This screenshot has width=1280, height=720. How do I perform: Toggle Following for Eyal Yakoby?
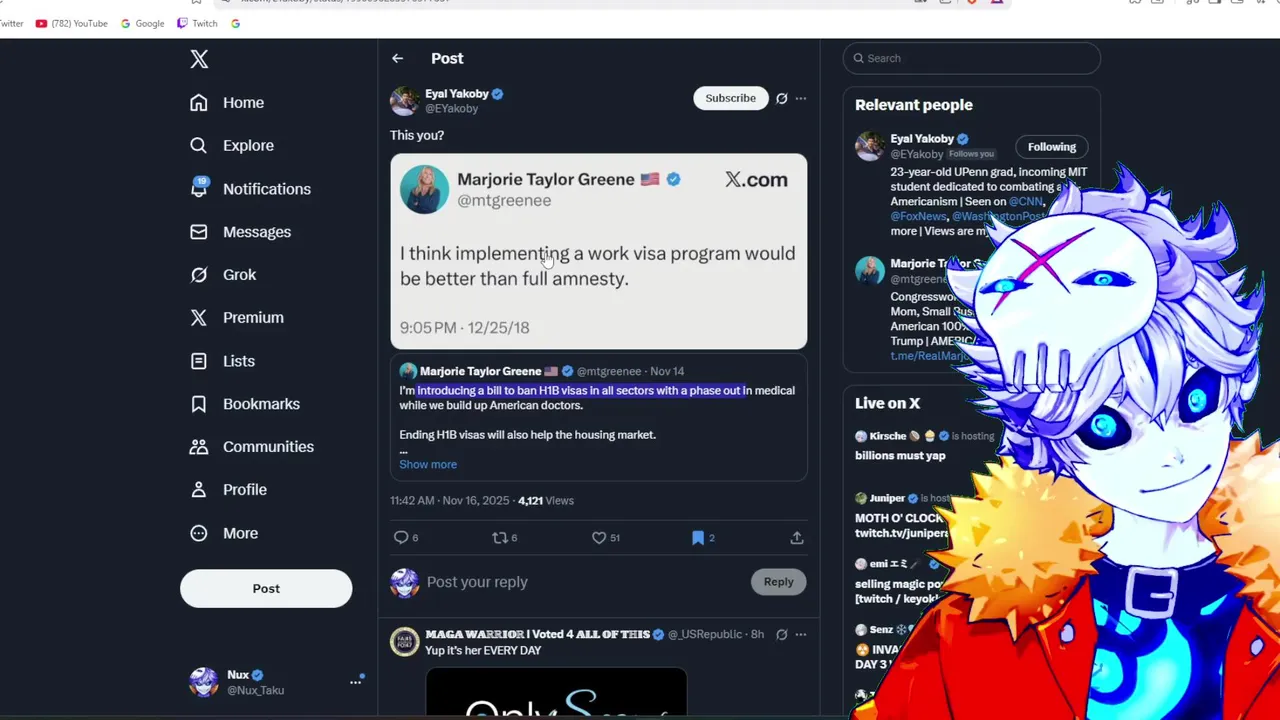click(x=1052, y=147)
